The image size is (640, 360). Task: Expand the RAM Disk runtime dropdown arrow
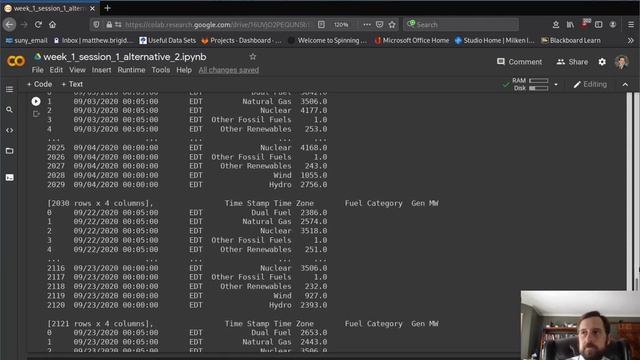(556, 84)
